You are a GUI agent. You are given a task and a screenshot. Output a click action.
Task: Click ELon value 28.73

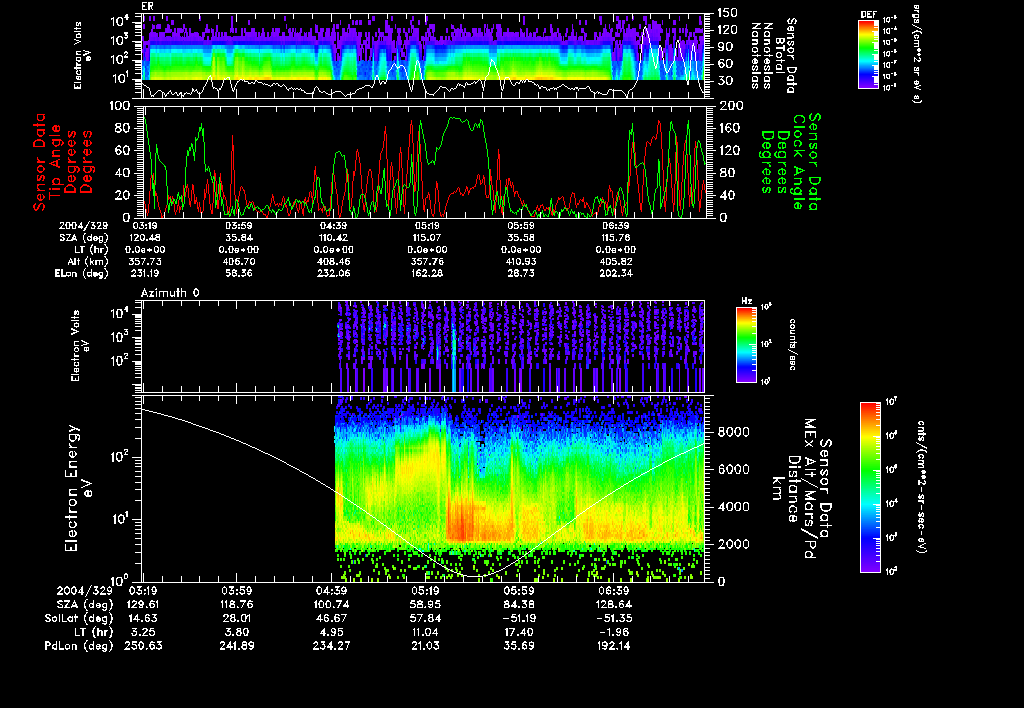(521, 274)
